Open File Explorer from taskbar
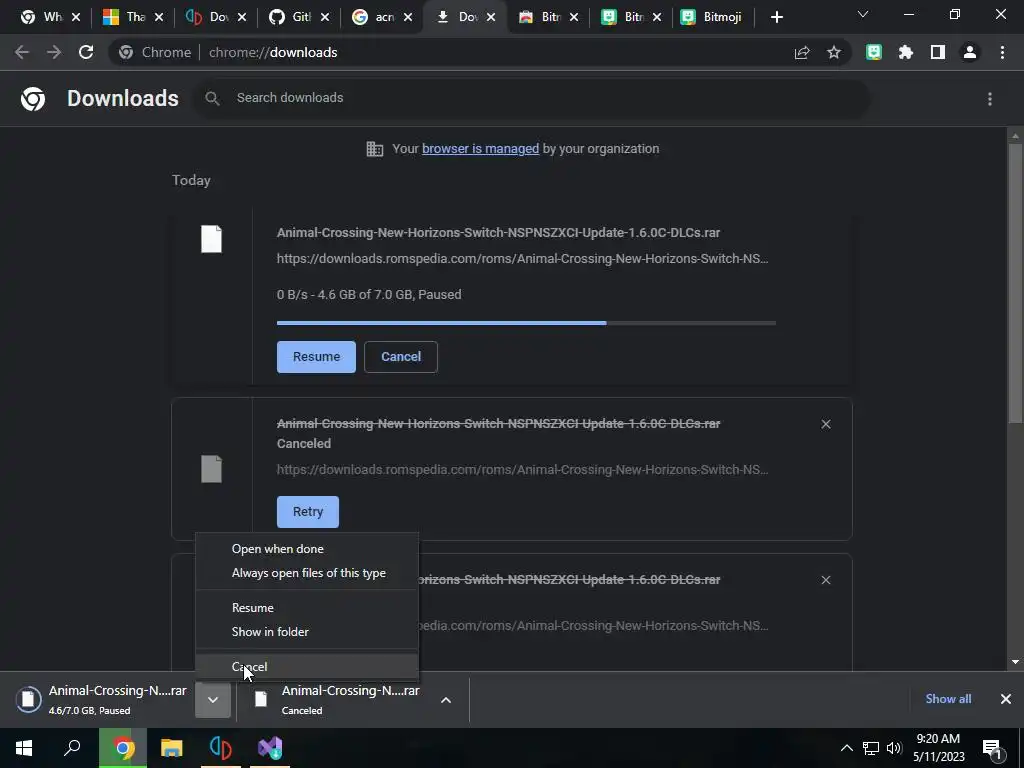 pos(171,748)
